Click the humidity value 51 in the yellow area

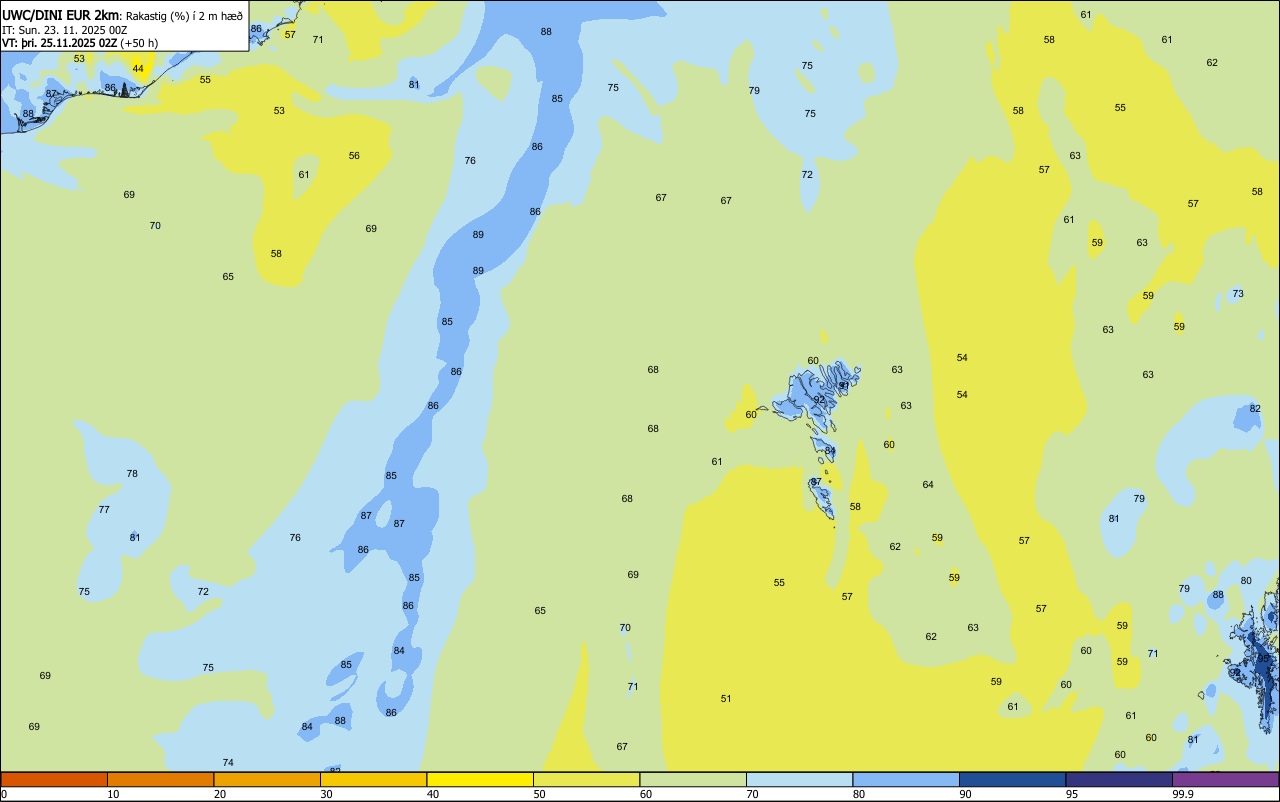point(726,699)
